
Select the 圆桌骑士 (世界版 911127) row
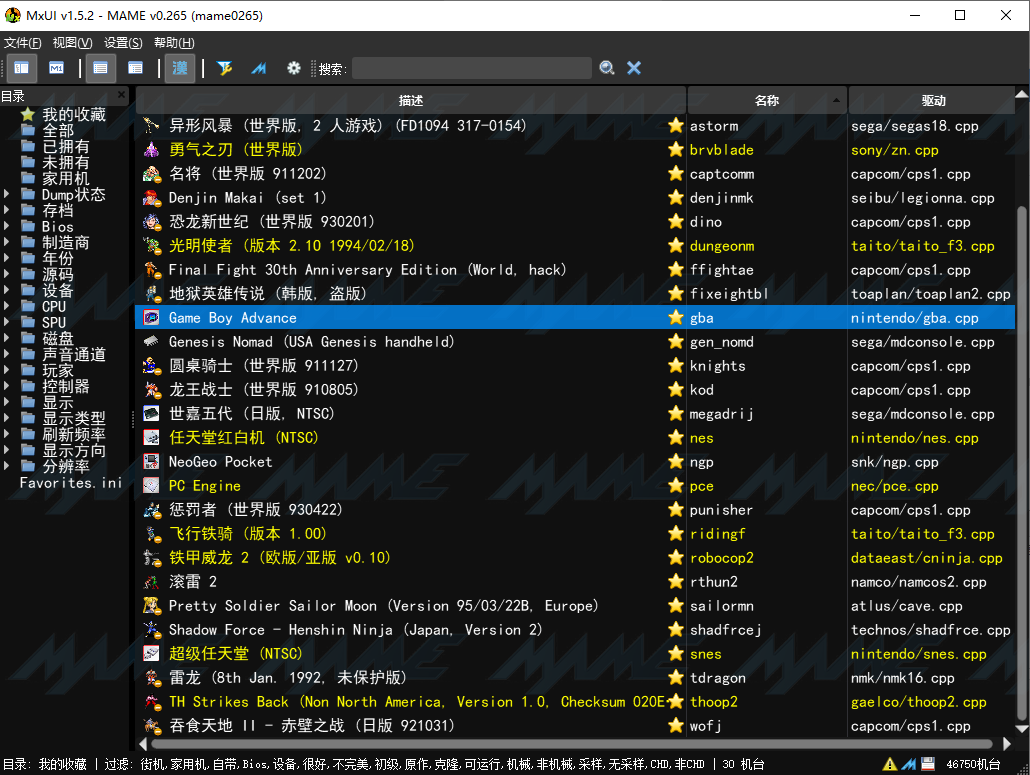tap(575, 366)
